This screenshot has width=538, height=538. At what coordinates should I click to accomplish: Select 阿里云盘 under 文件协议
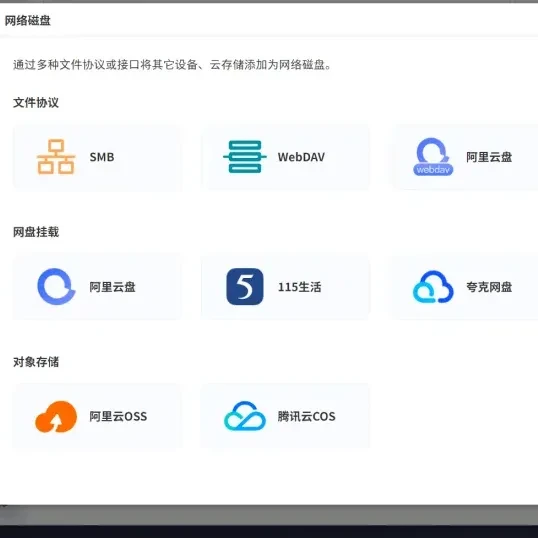(489, 157)
